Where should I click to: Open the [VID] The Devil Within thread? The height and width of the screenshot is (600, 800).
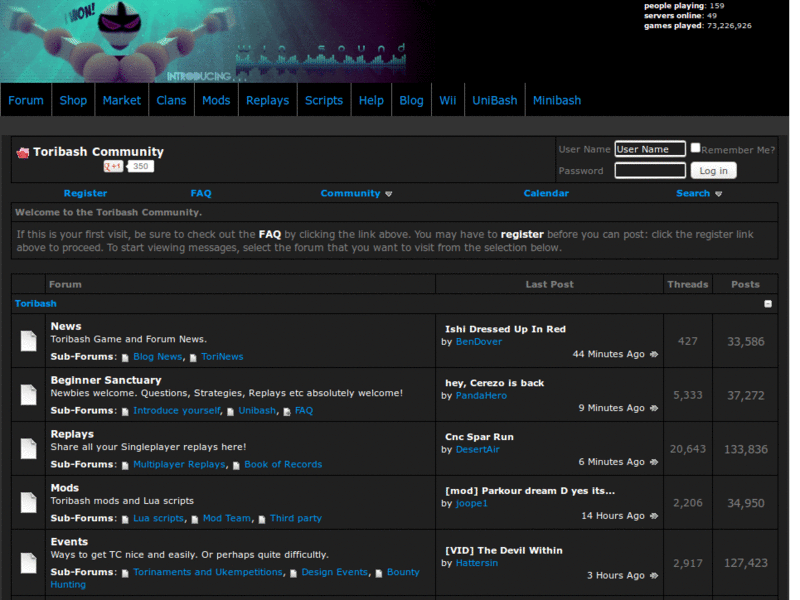tap(504, 551)
